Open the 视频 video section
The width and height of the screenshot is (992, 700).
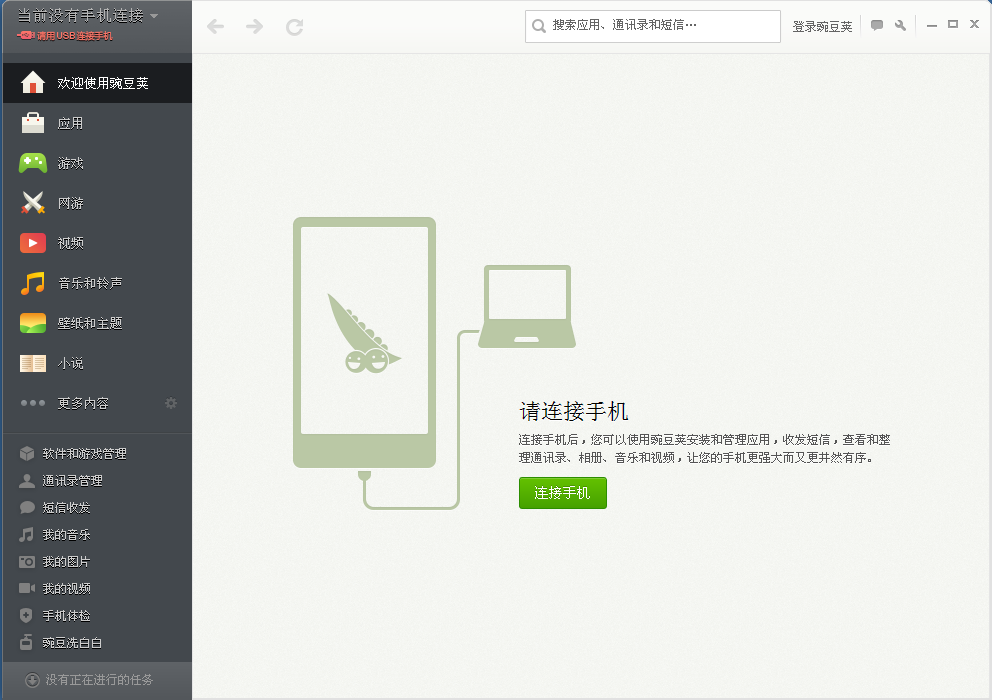(x=97, y=243)
